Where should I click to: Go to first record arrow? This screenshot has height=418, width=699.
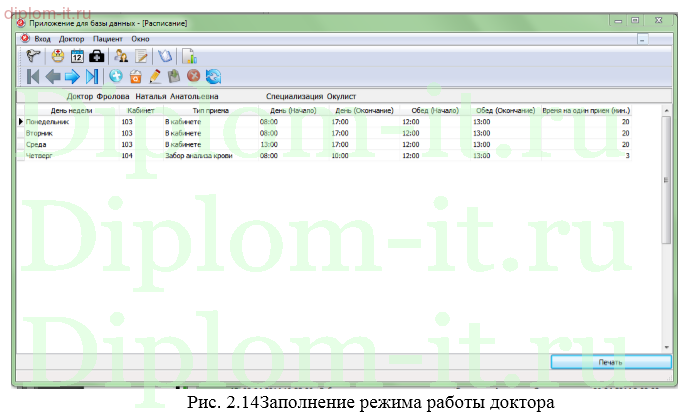click(33, 77)
